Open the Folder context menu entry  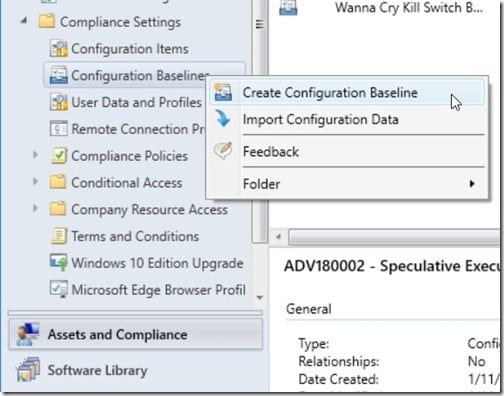(x=347, y=184)
